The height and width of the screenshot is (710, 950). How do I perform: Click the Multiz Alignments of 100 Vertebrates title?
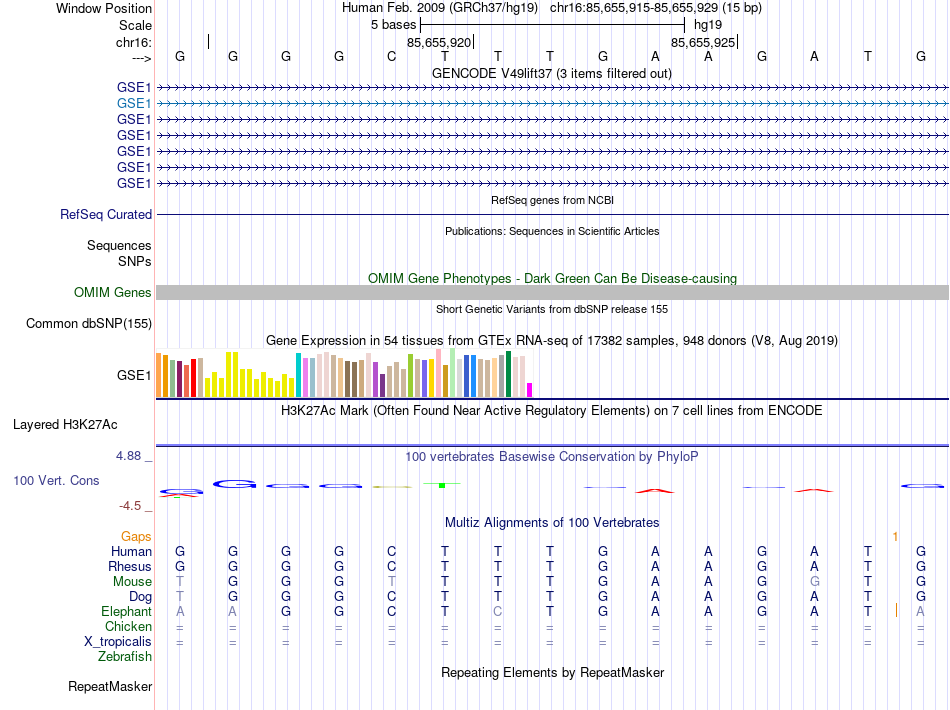point(552,523)
